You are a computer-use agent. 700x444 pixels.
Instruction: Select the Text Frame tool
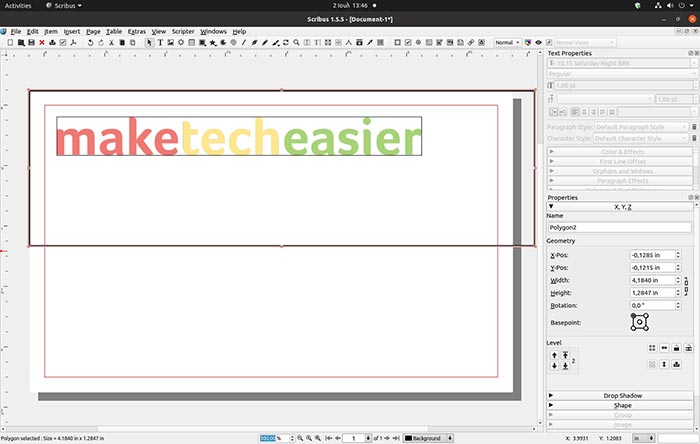point(160,42)
